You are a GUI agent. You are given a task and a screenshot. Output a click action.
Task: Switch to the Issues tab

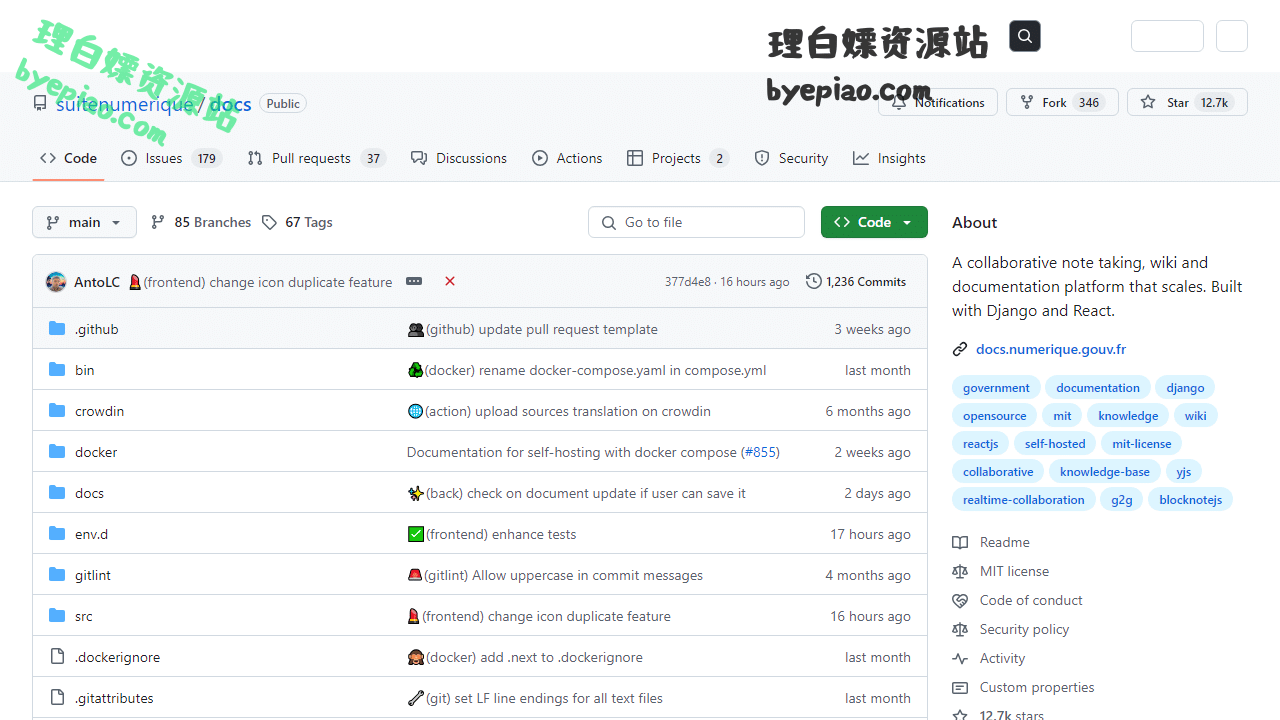(171, 158)
